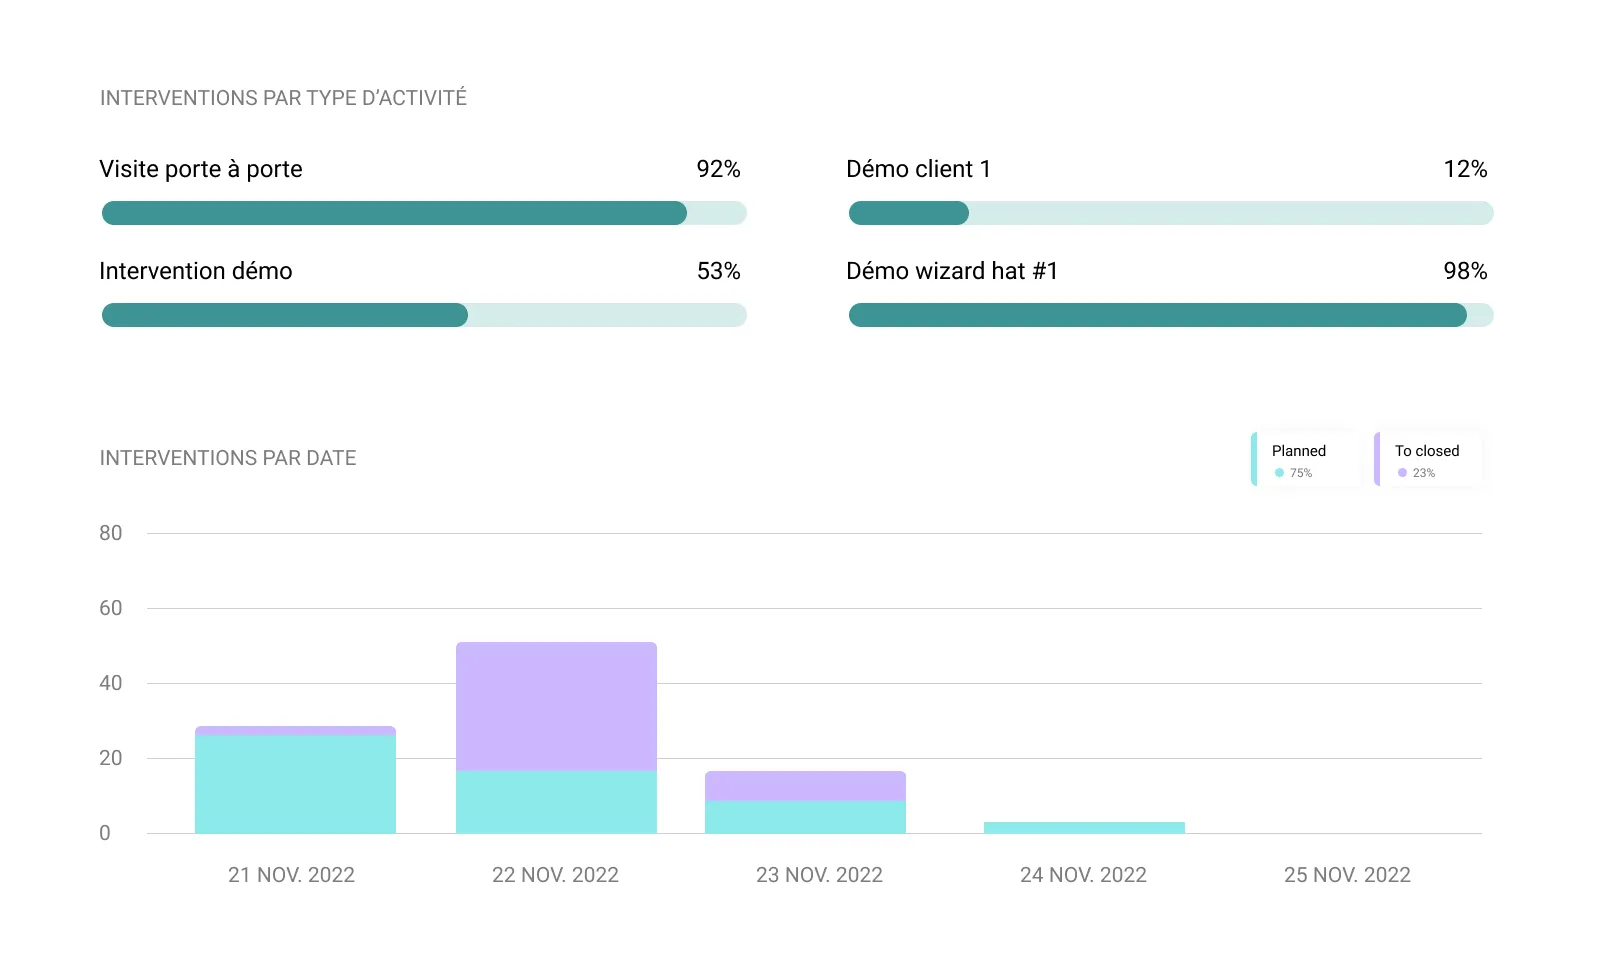
Task: Click the purple color dot in To closed legend
Action: pyautogui.click(x=1403, y=472)
